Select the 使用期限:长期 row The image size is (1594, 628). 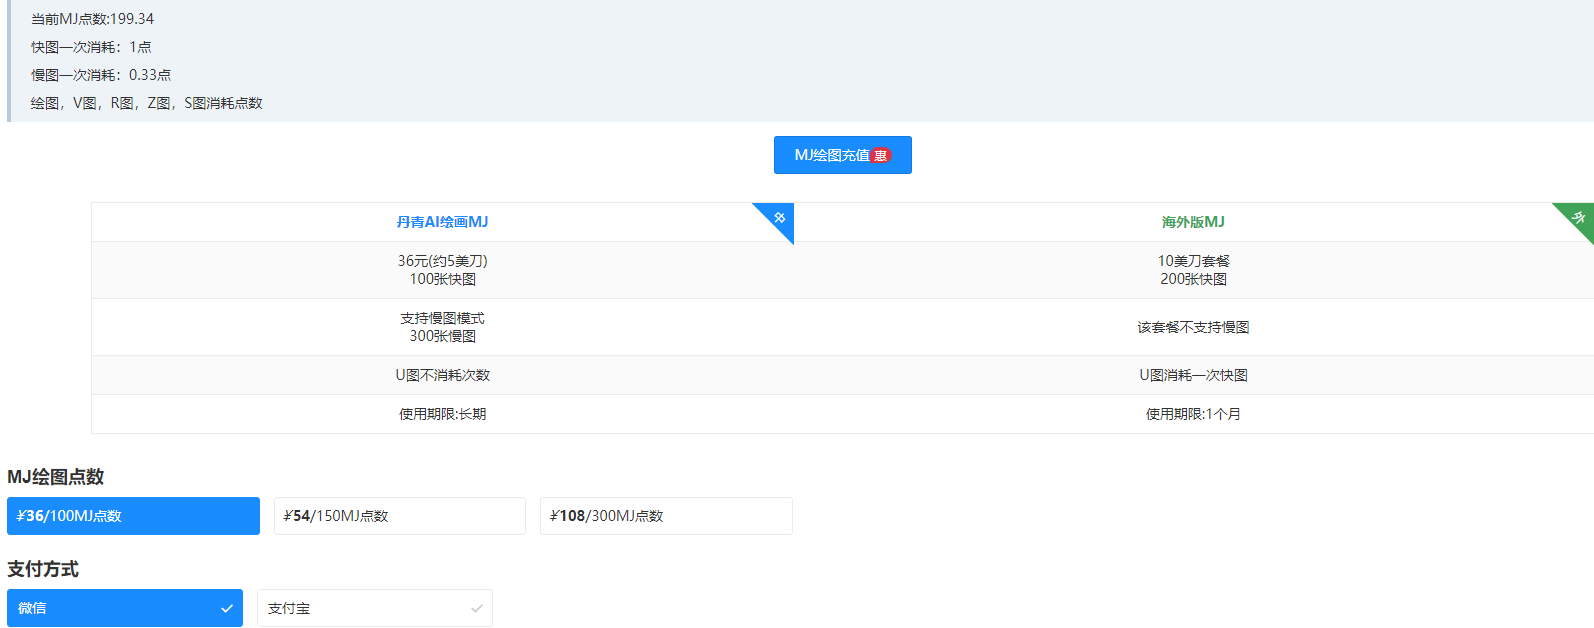[x=442, y=414]
